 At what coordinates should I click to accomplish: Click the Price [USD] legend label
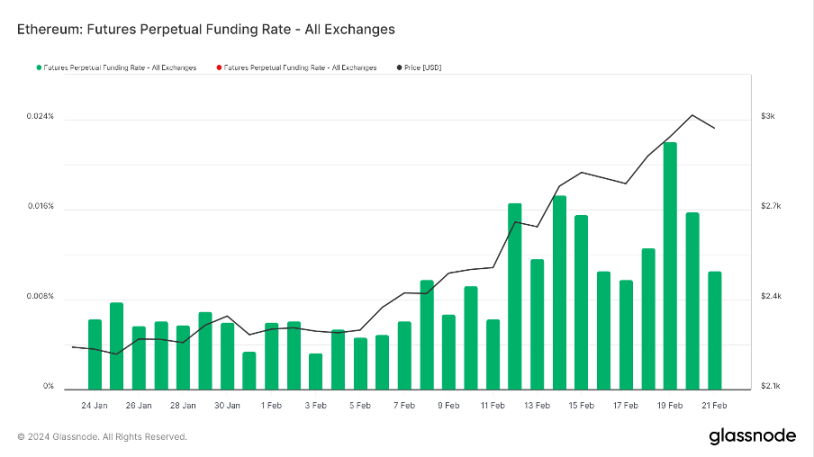click(x=423, y=68)
